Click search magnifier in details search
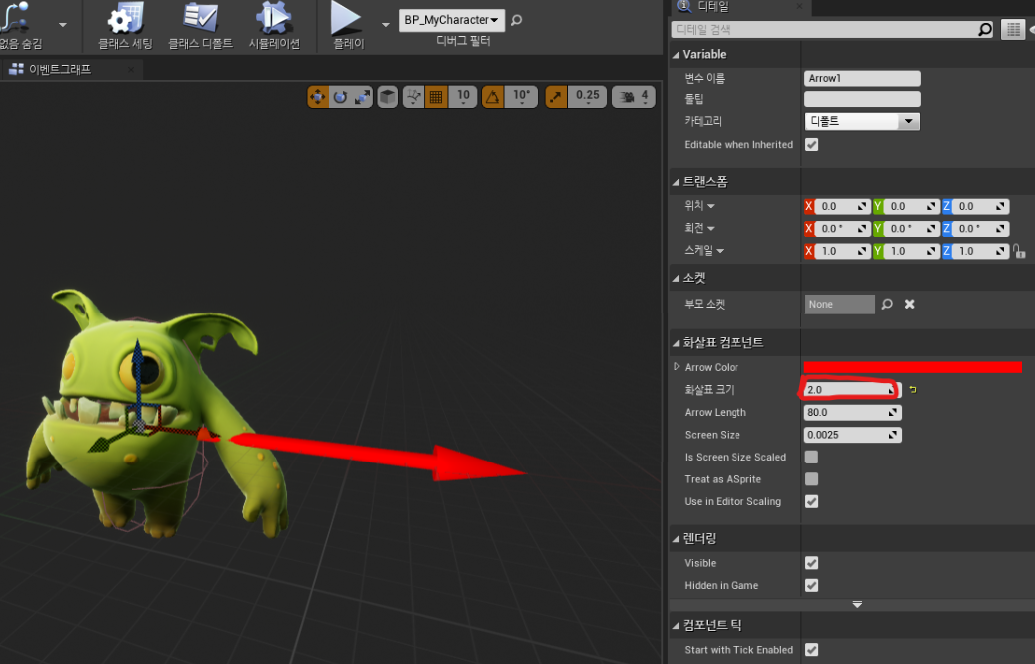 tap(984, 30)
